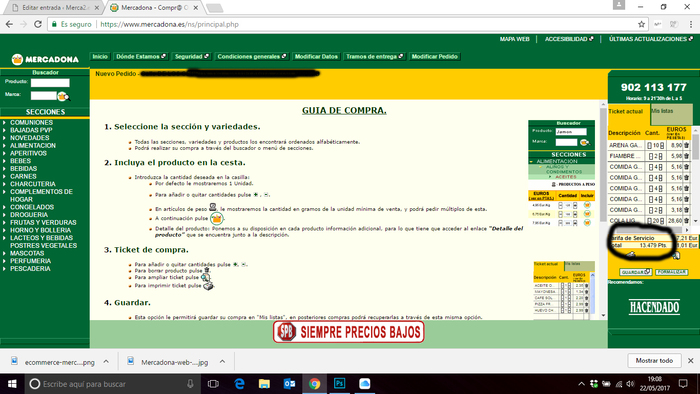The width and height of the screenshot is (700, 394).
Task: Click the SIEMPRE PRECIOS BAJOS banner
Action: 348,332
